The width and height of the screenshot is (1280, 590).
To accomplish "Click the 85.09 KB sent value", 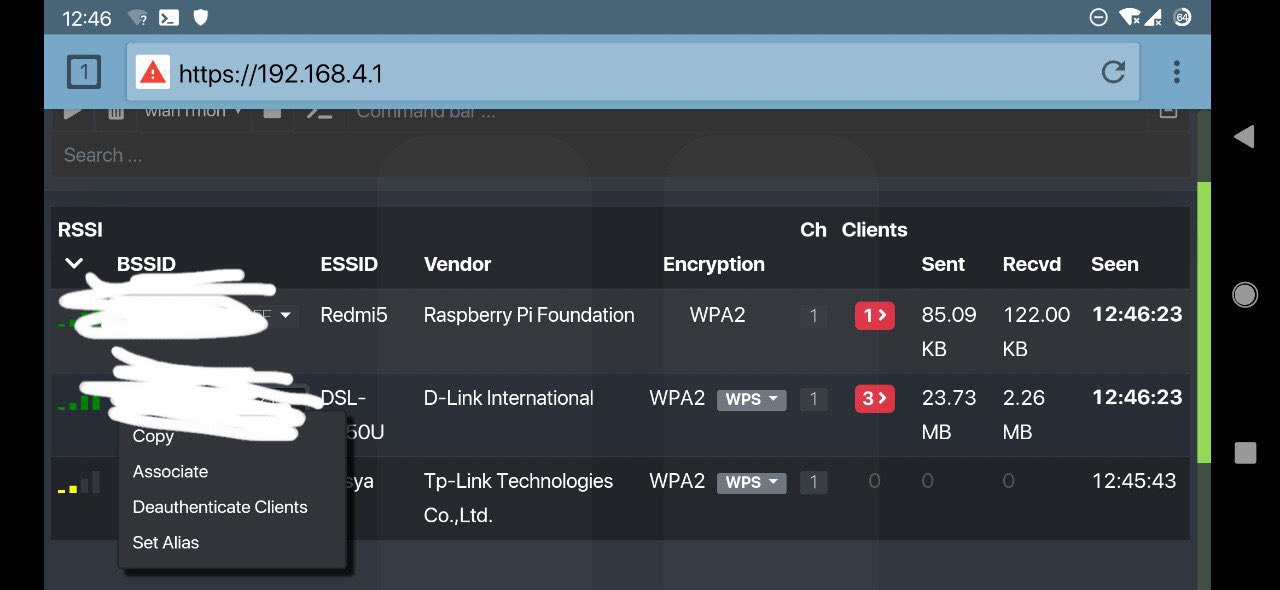I will click(949, 331).
